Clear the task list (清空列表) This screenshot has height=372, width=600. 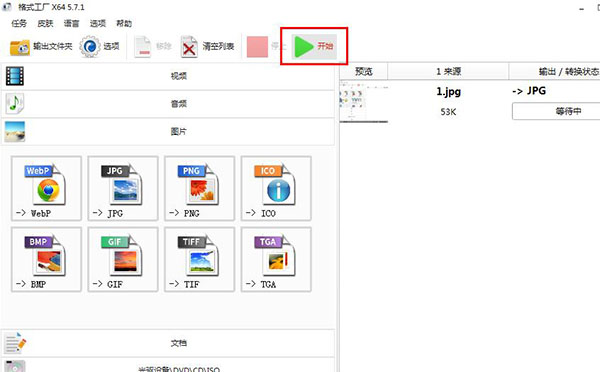point(207,47)
